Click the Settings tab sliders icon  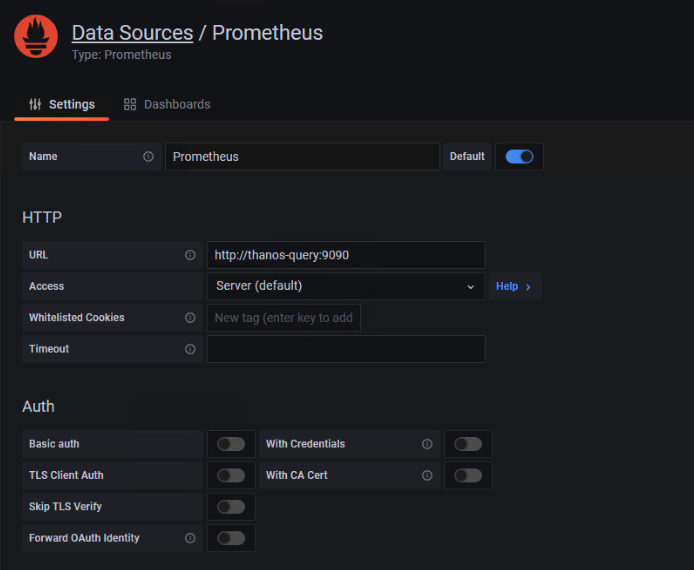click(x=35, y=104)
